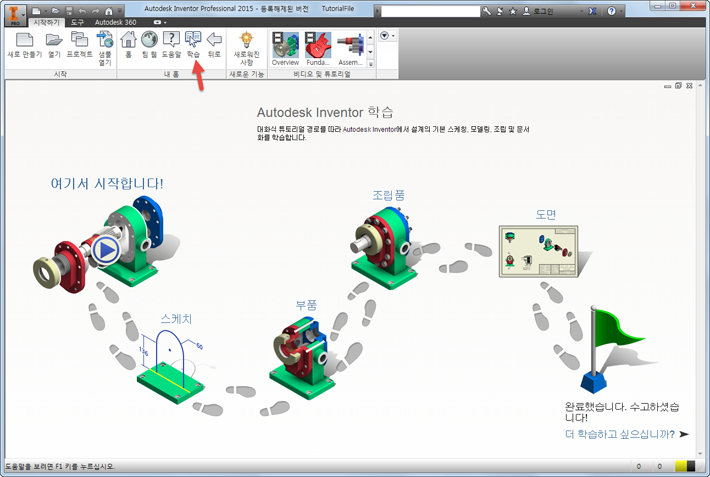Click the quick access Home house icon

[109, 10]
